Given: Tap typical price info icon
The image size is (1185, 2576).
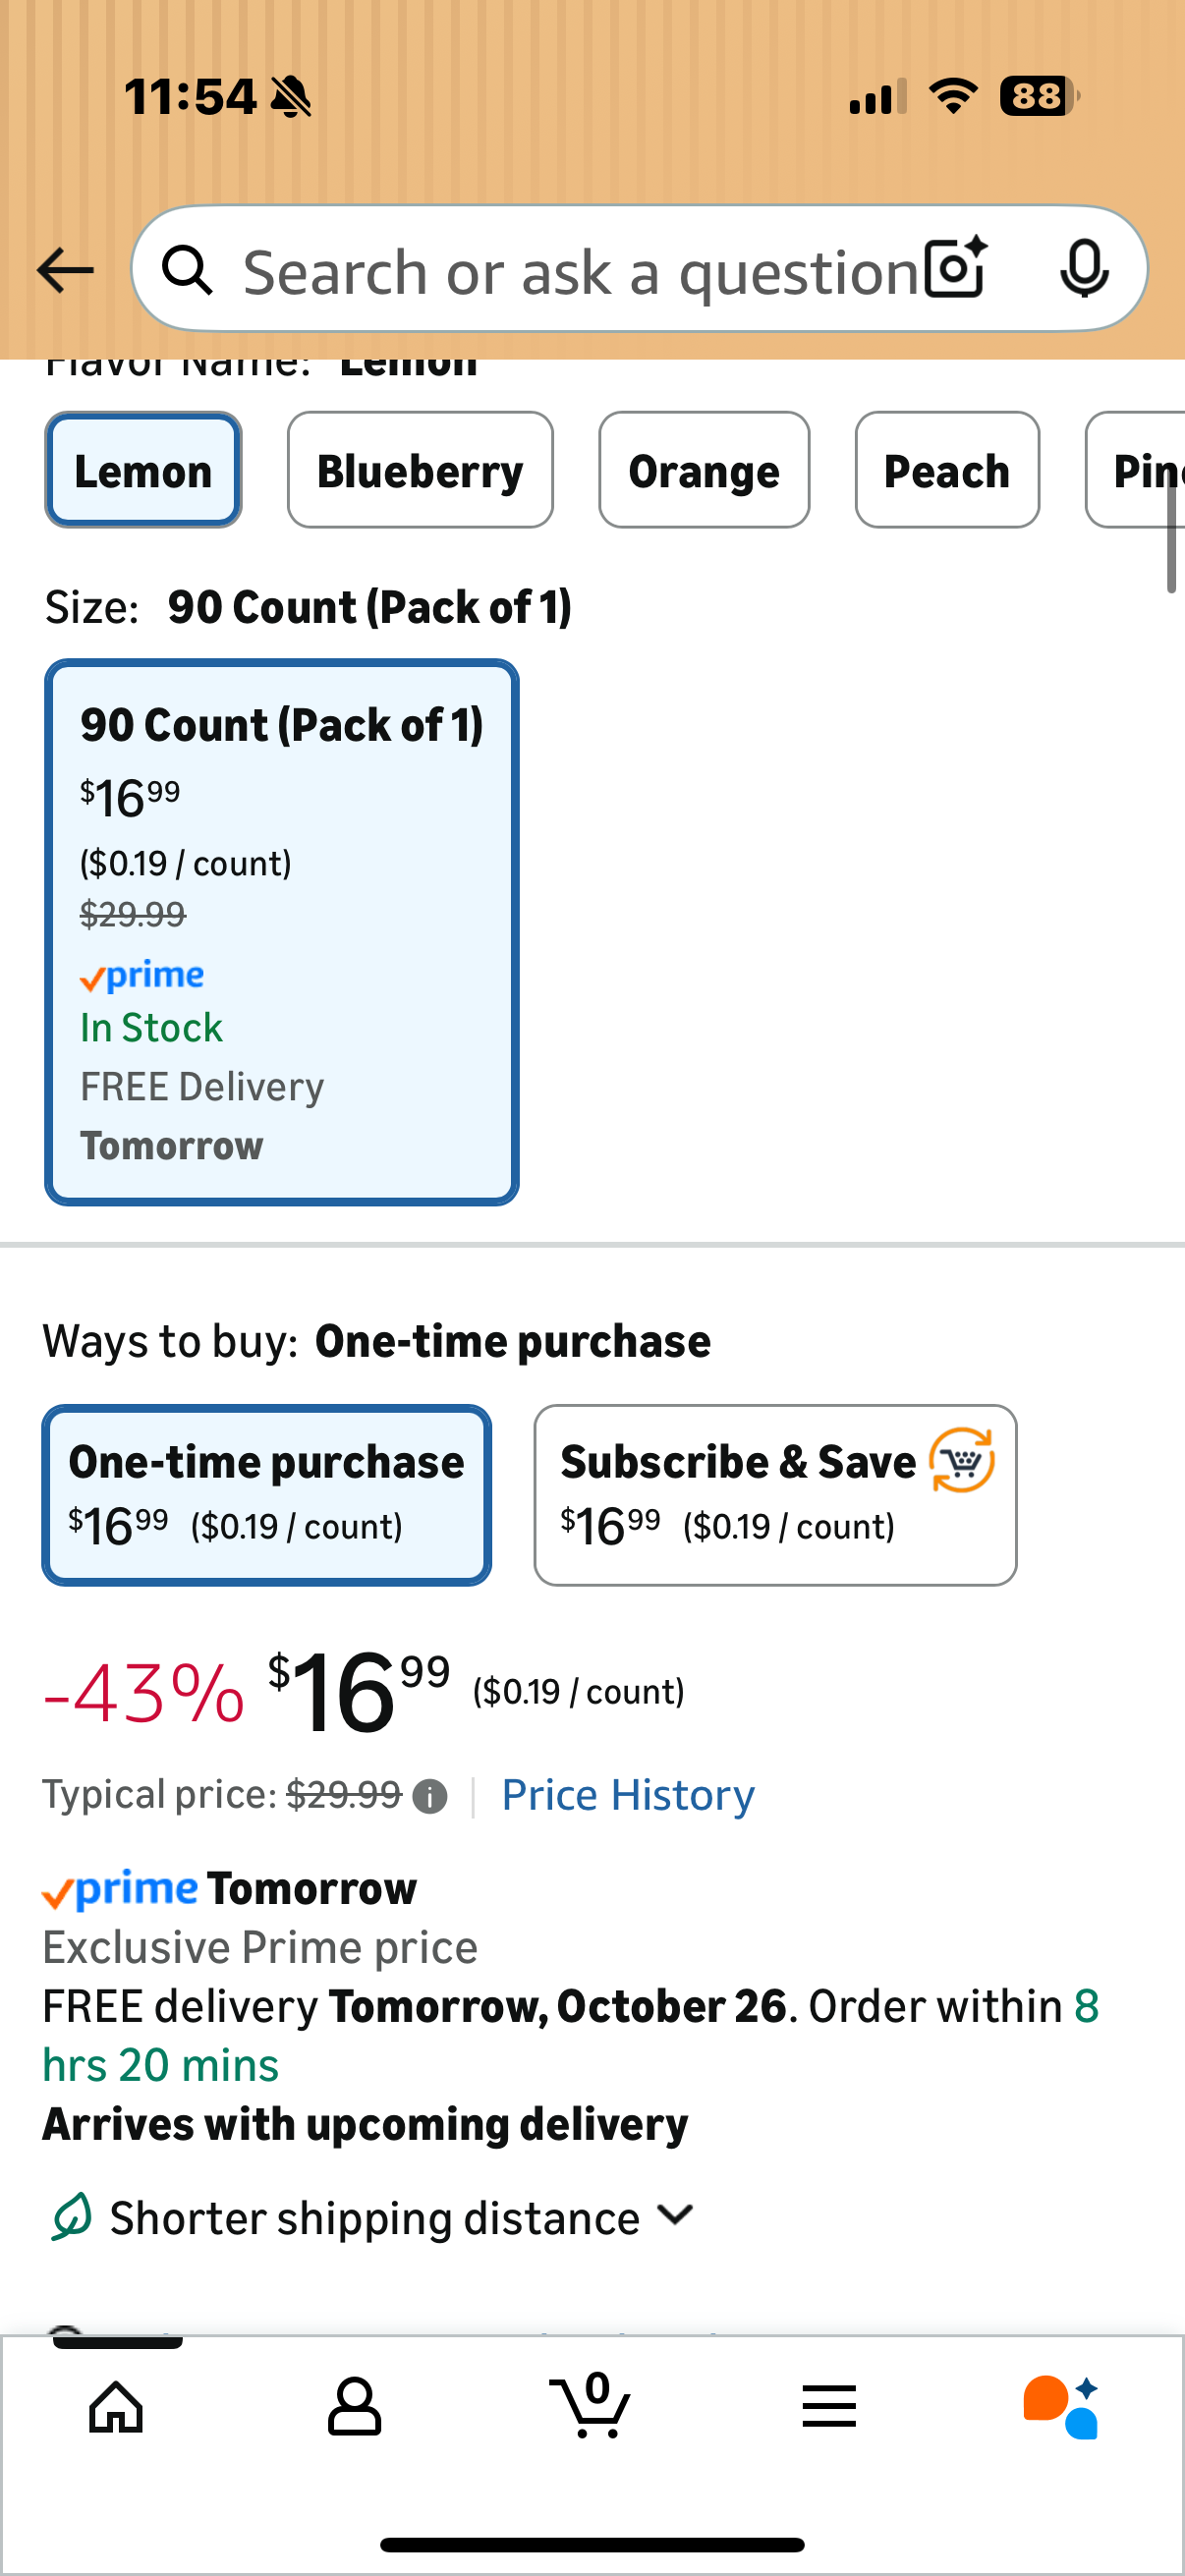Looking at the screenshot, I should coord(430,1797).
